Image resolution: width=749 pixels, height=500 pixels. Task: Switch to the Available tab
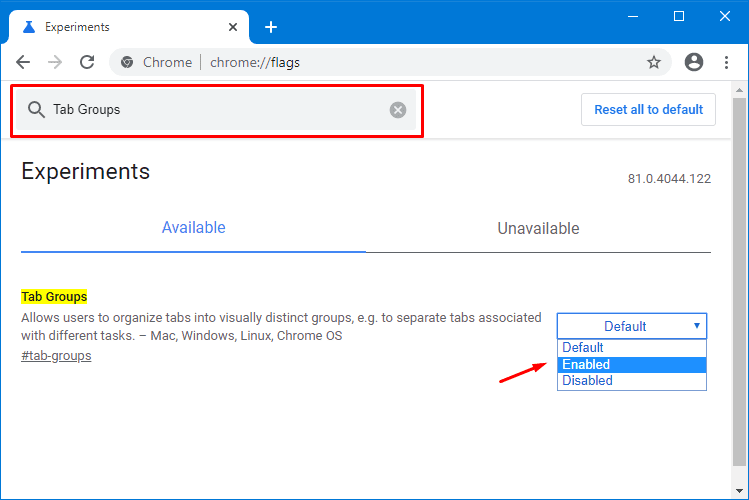[193, 227]
